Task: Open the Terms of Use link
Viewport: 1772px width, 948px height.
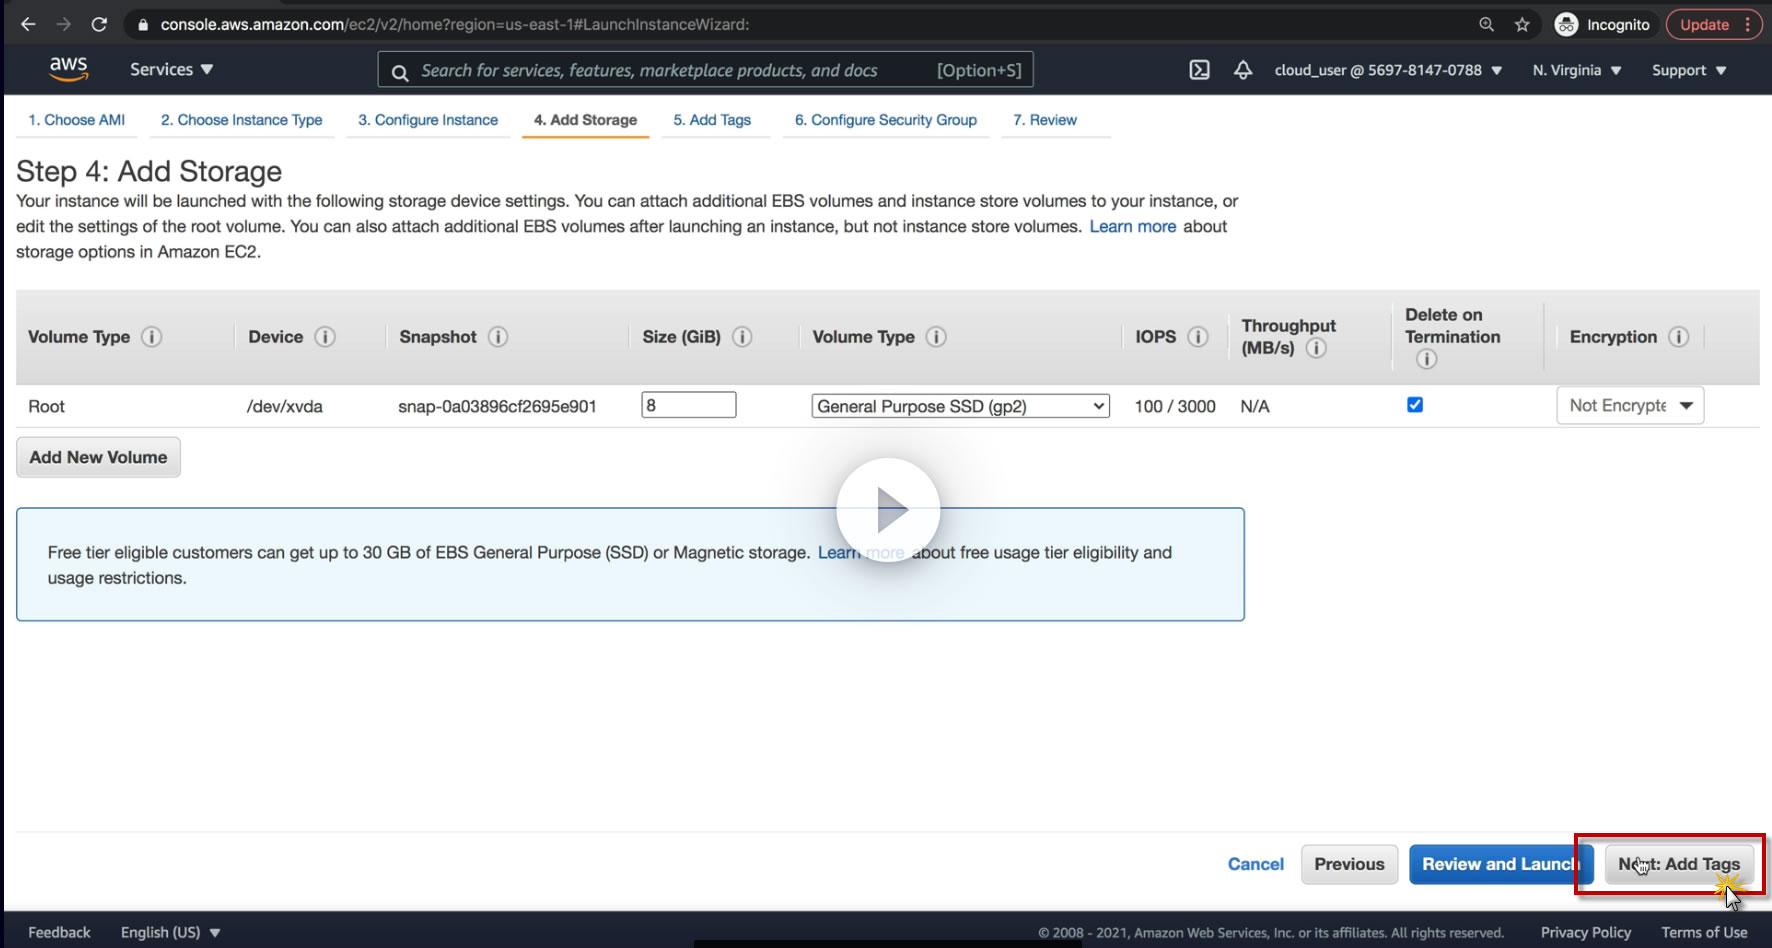Action: click(1704, 932)
